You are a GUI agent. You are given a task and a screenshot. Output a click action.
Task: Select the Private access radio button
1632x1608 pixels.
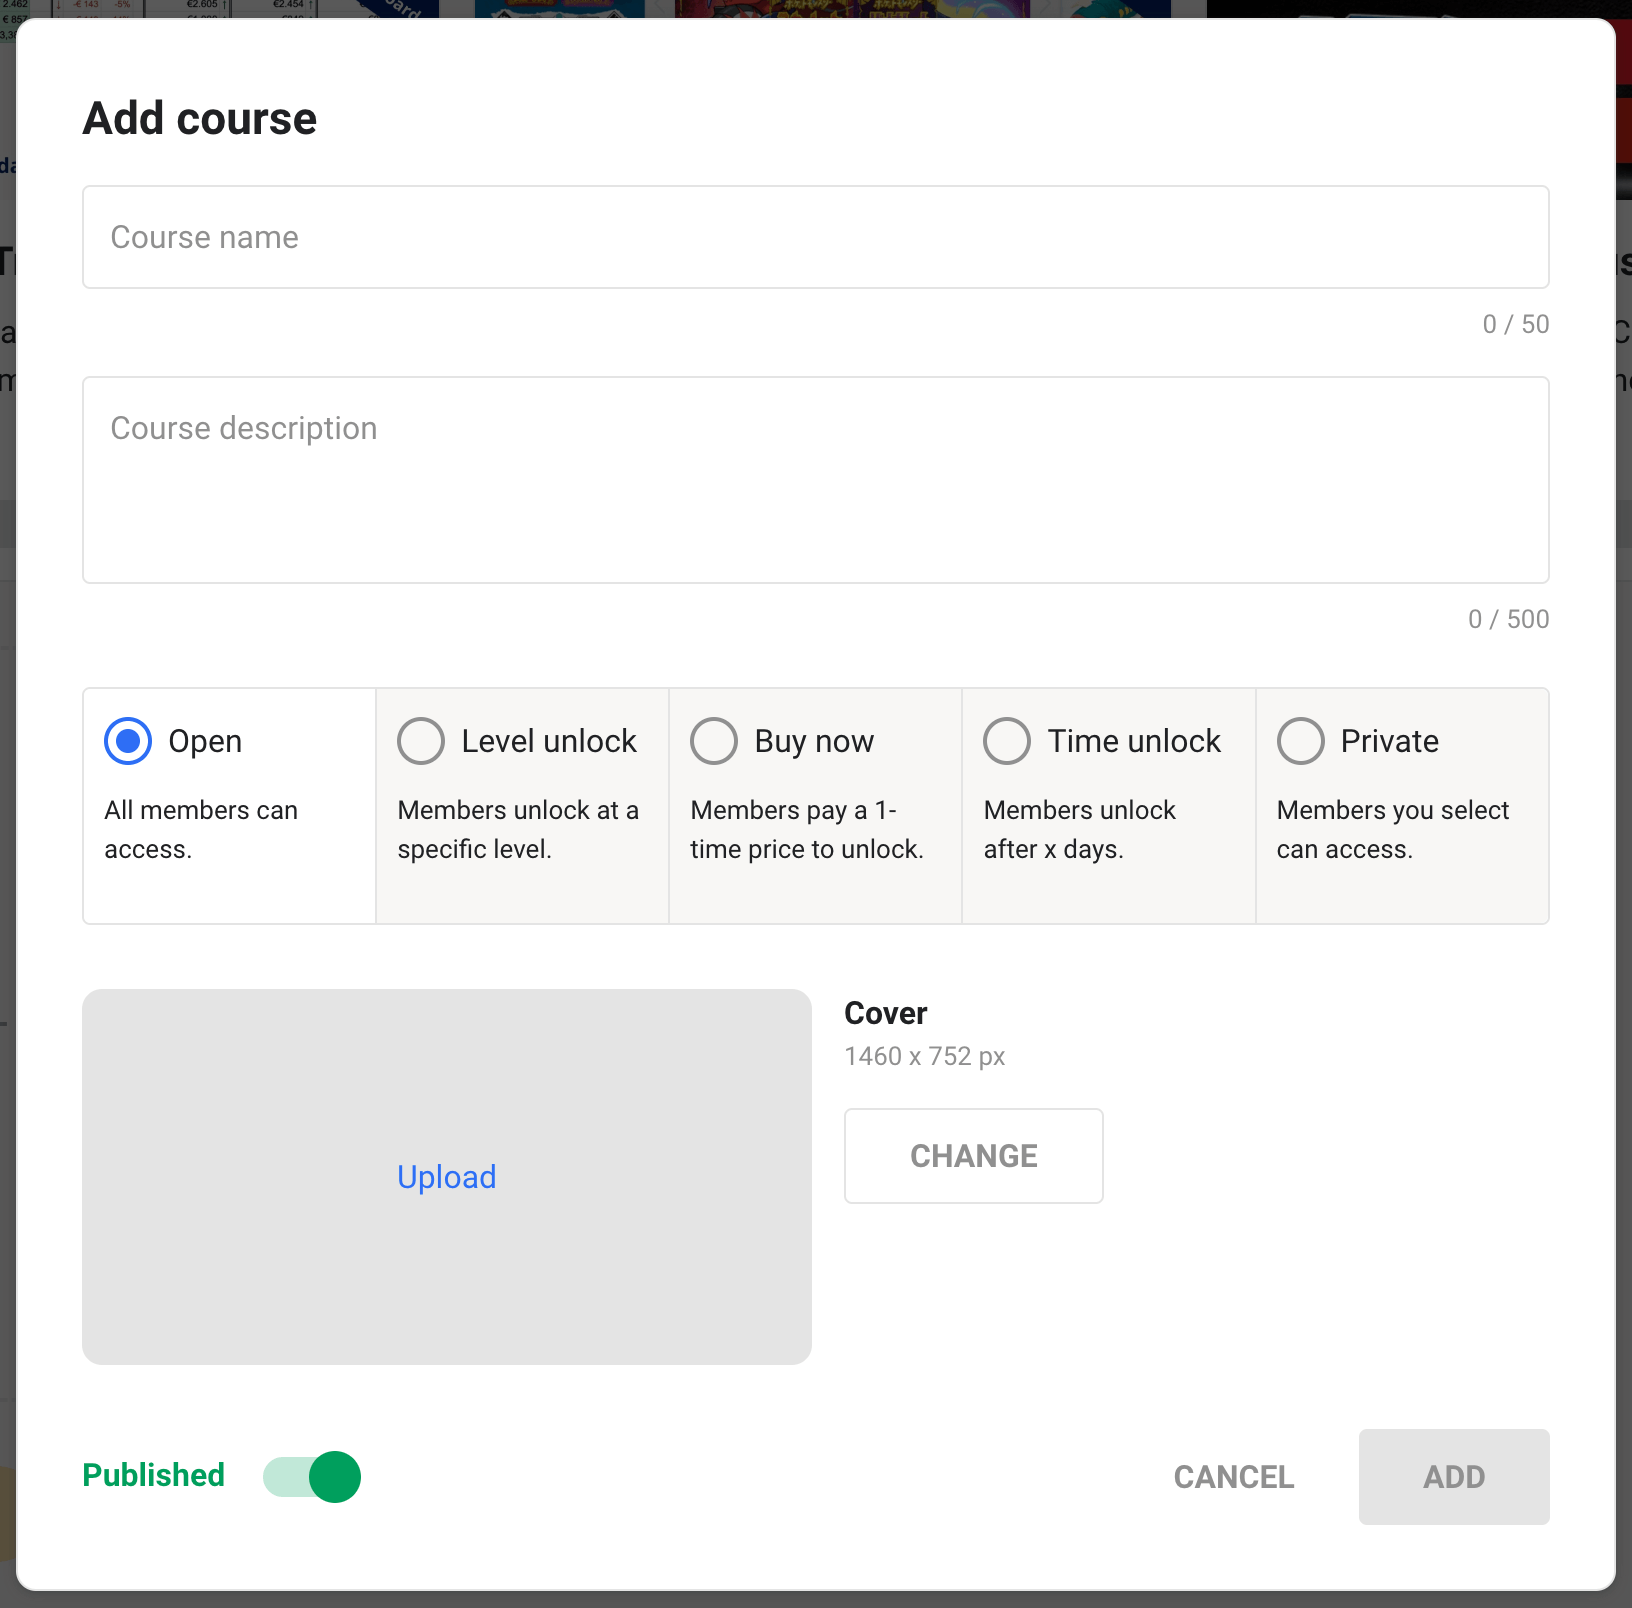tap(1300, 741)
